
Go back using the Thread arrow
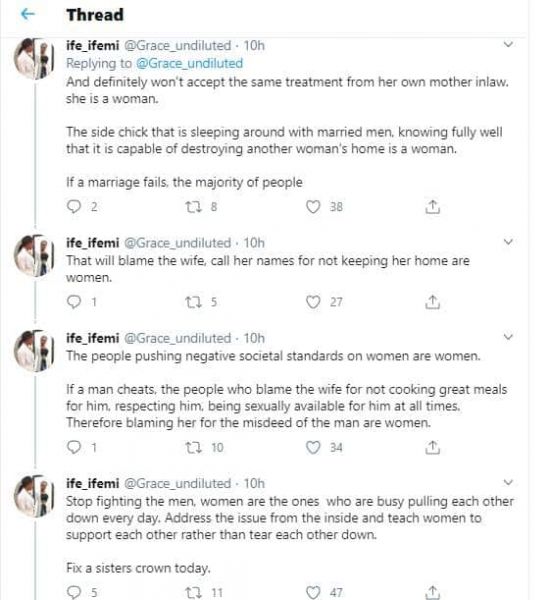click(x=28, y=15)
